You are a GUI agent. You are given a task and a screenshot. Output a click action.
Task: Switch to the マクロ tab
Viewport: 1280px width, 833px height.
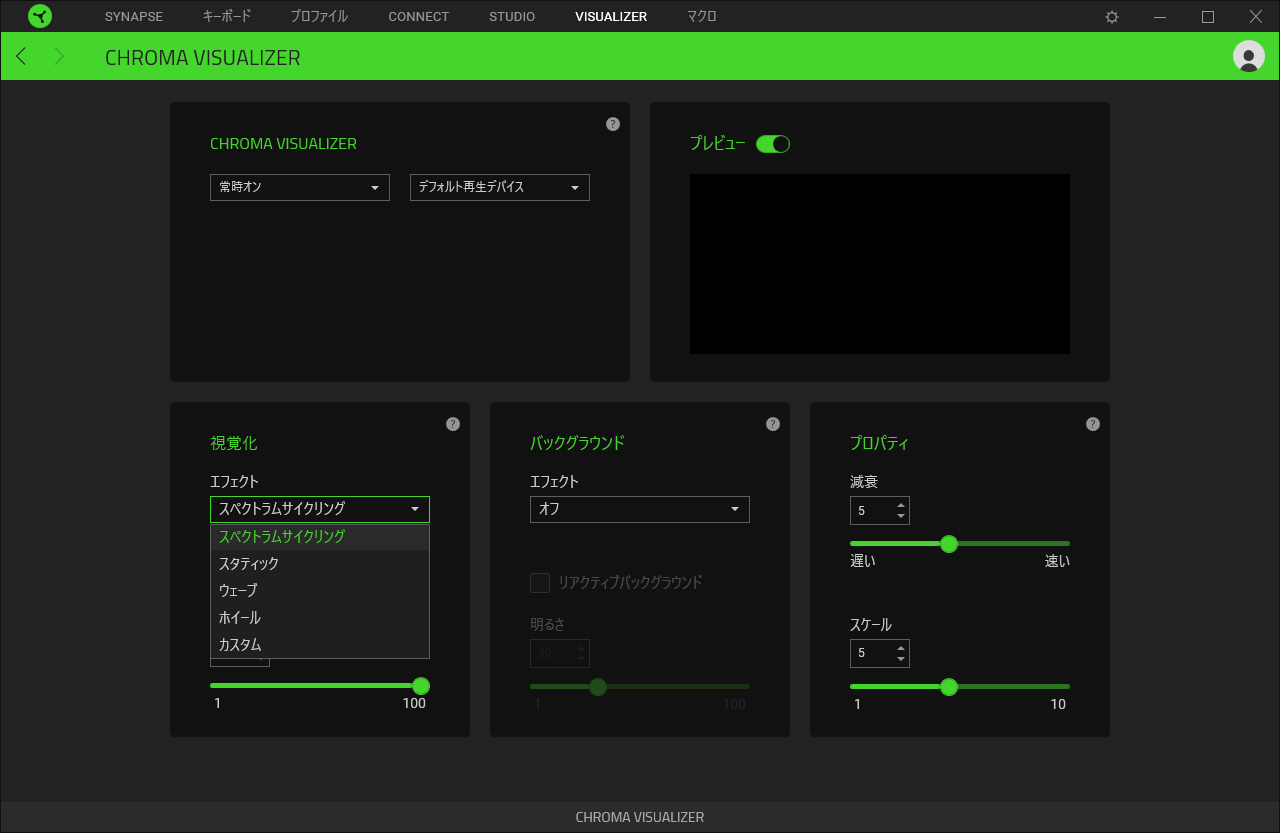pos(702,17)
